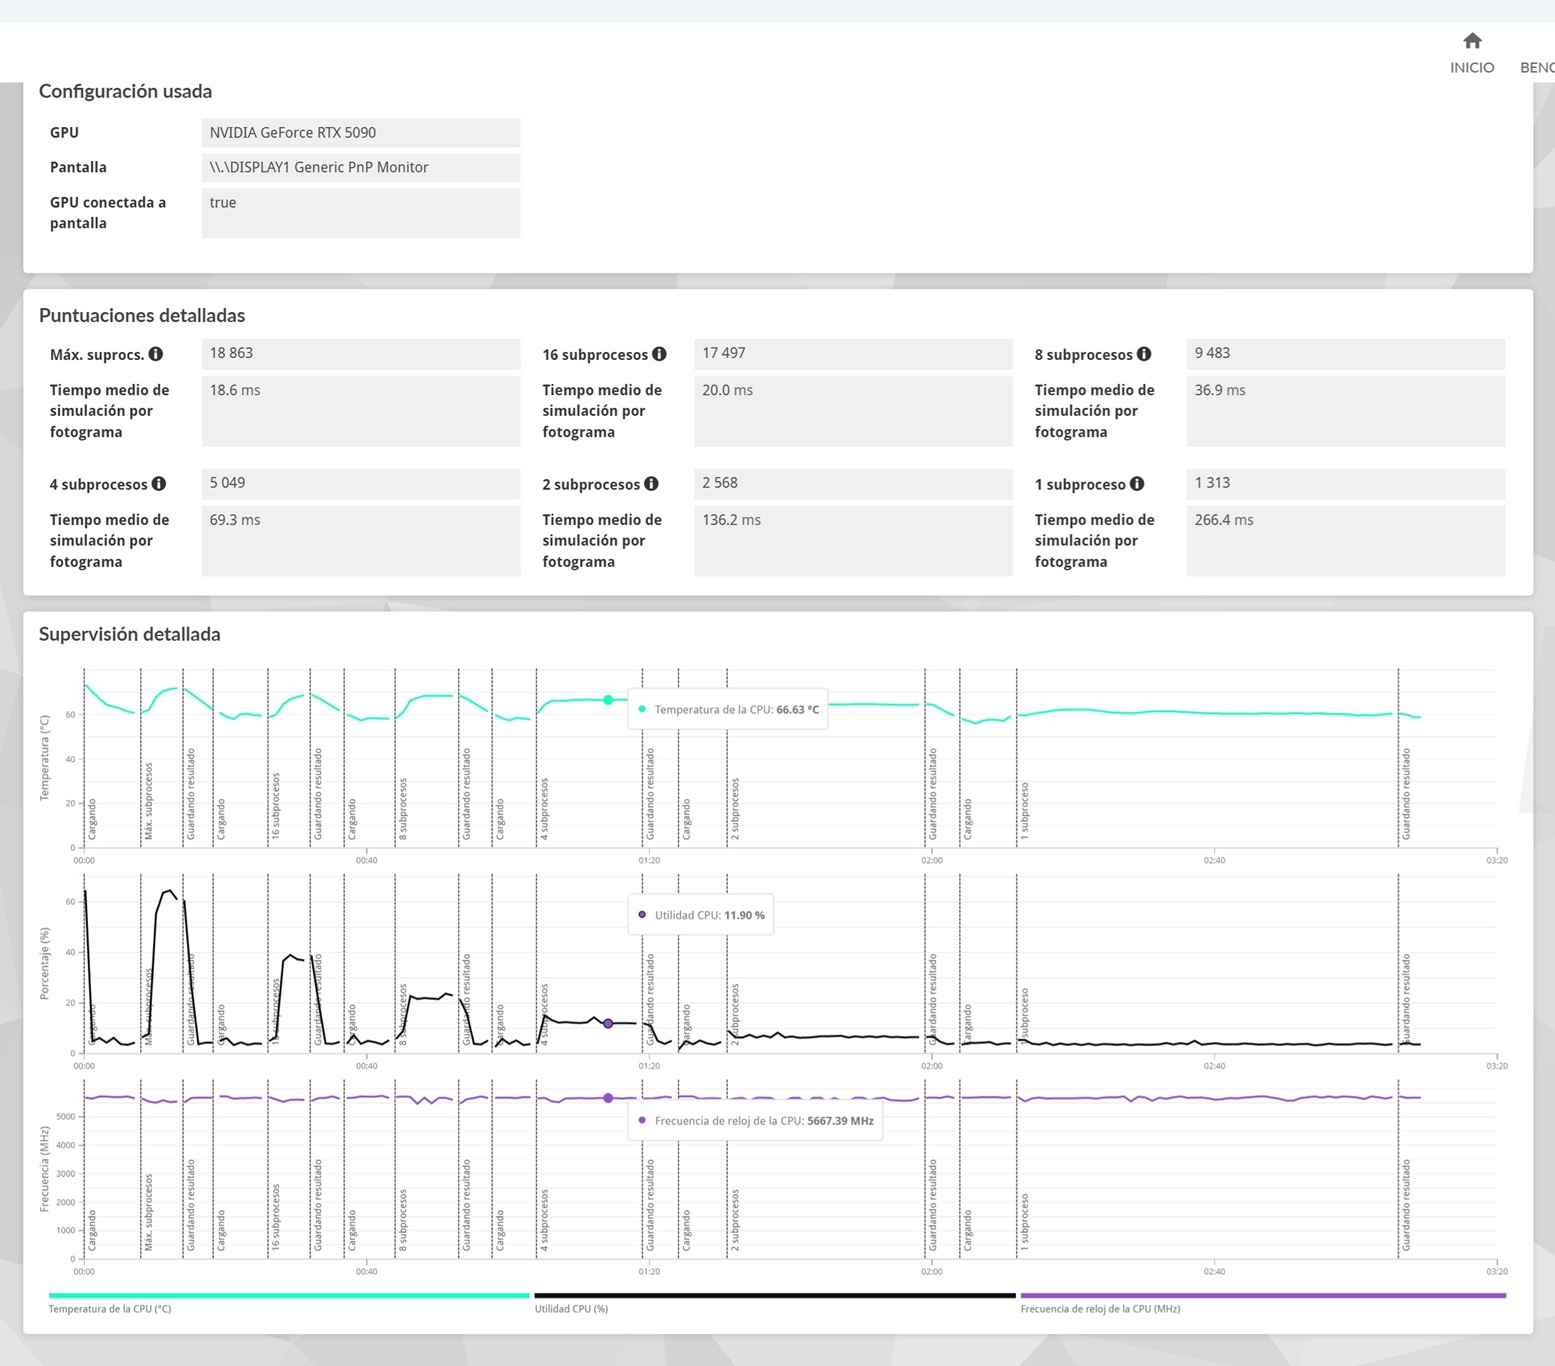Click the Máx. suprocs. score value 18 863

pyautogui.click(x=360, y=354)
